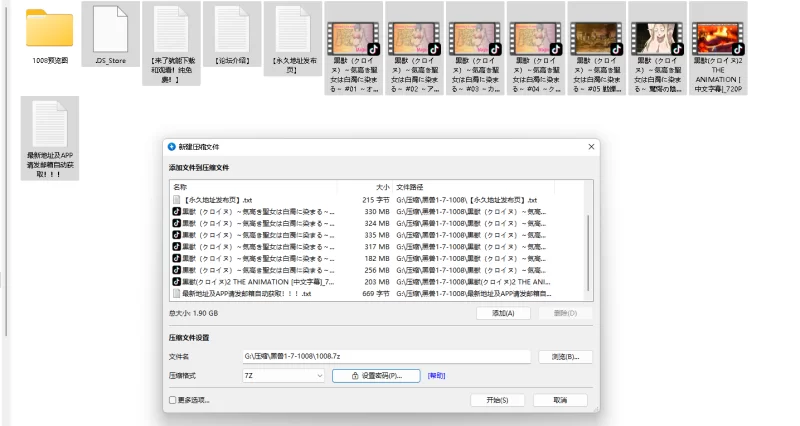Click the text-file icon of the 669 字节 row

coord(177,294)
